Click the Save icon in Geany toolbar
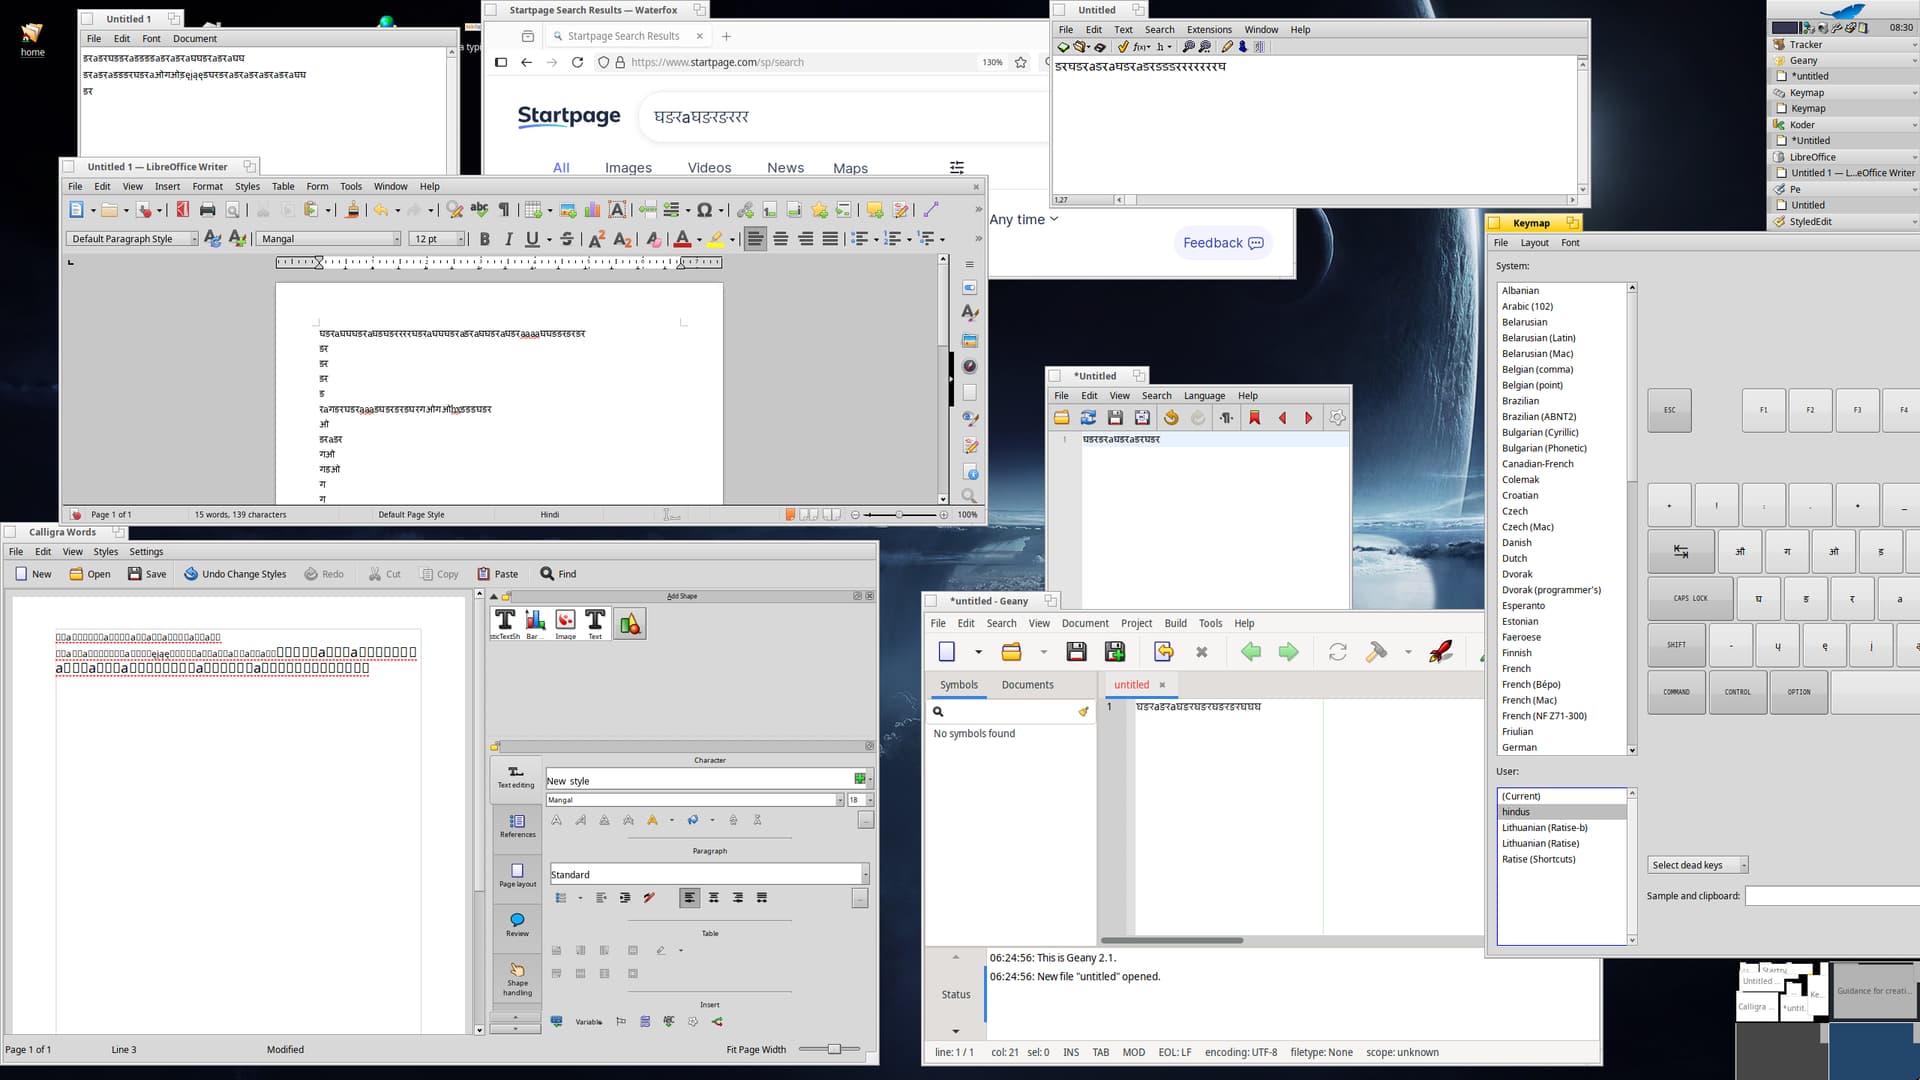The height and width of the screenshot is (1080, 1920). point(1076,652)
